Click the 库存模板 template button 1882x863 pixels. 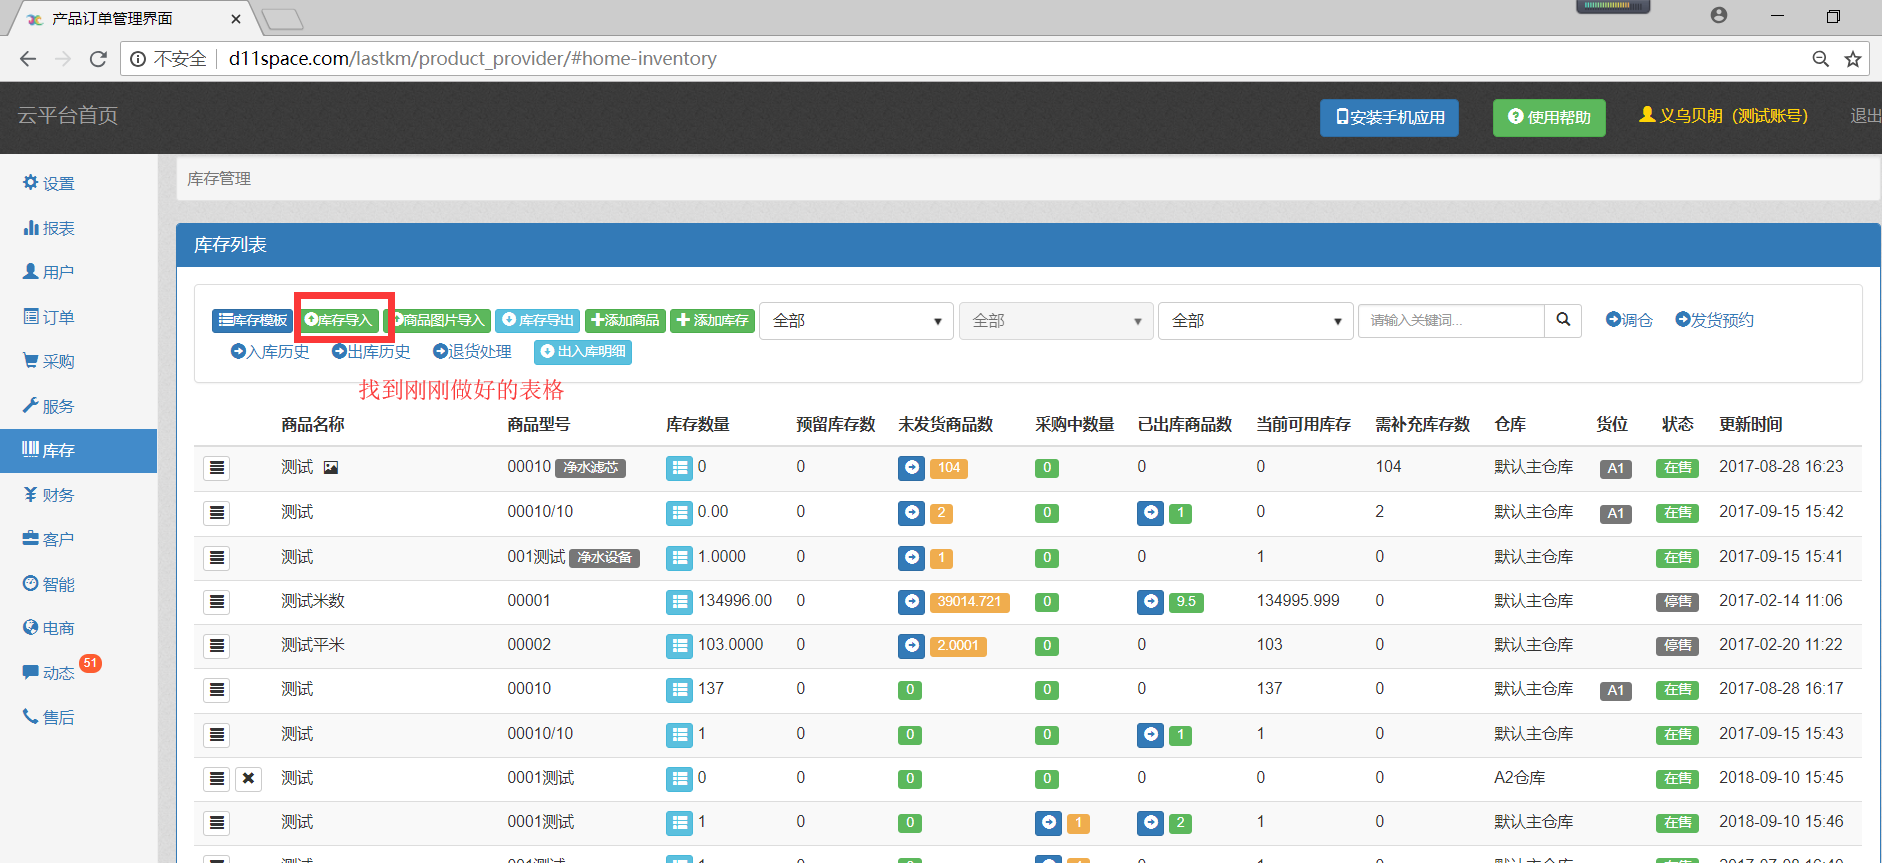252,320
